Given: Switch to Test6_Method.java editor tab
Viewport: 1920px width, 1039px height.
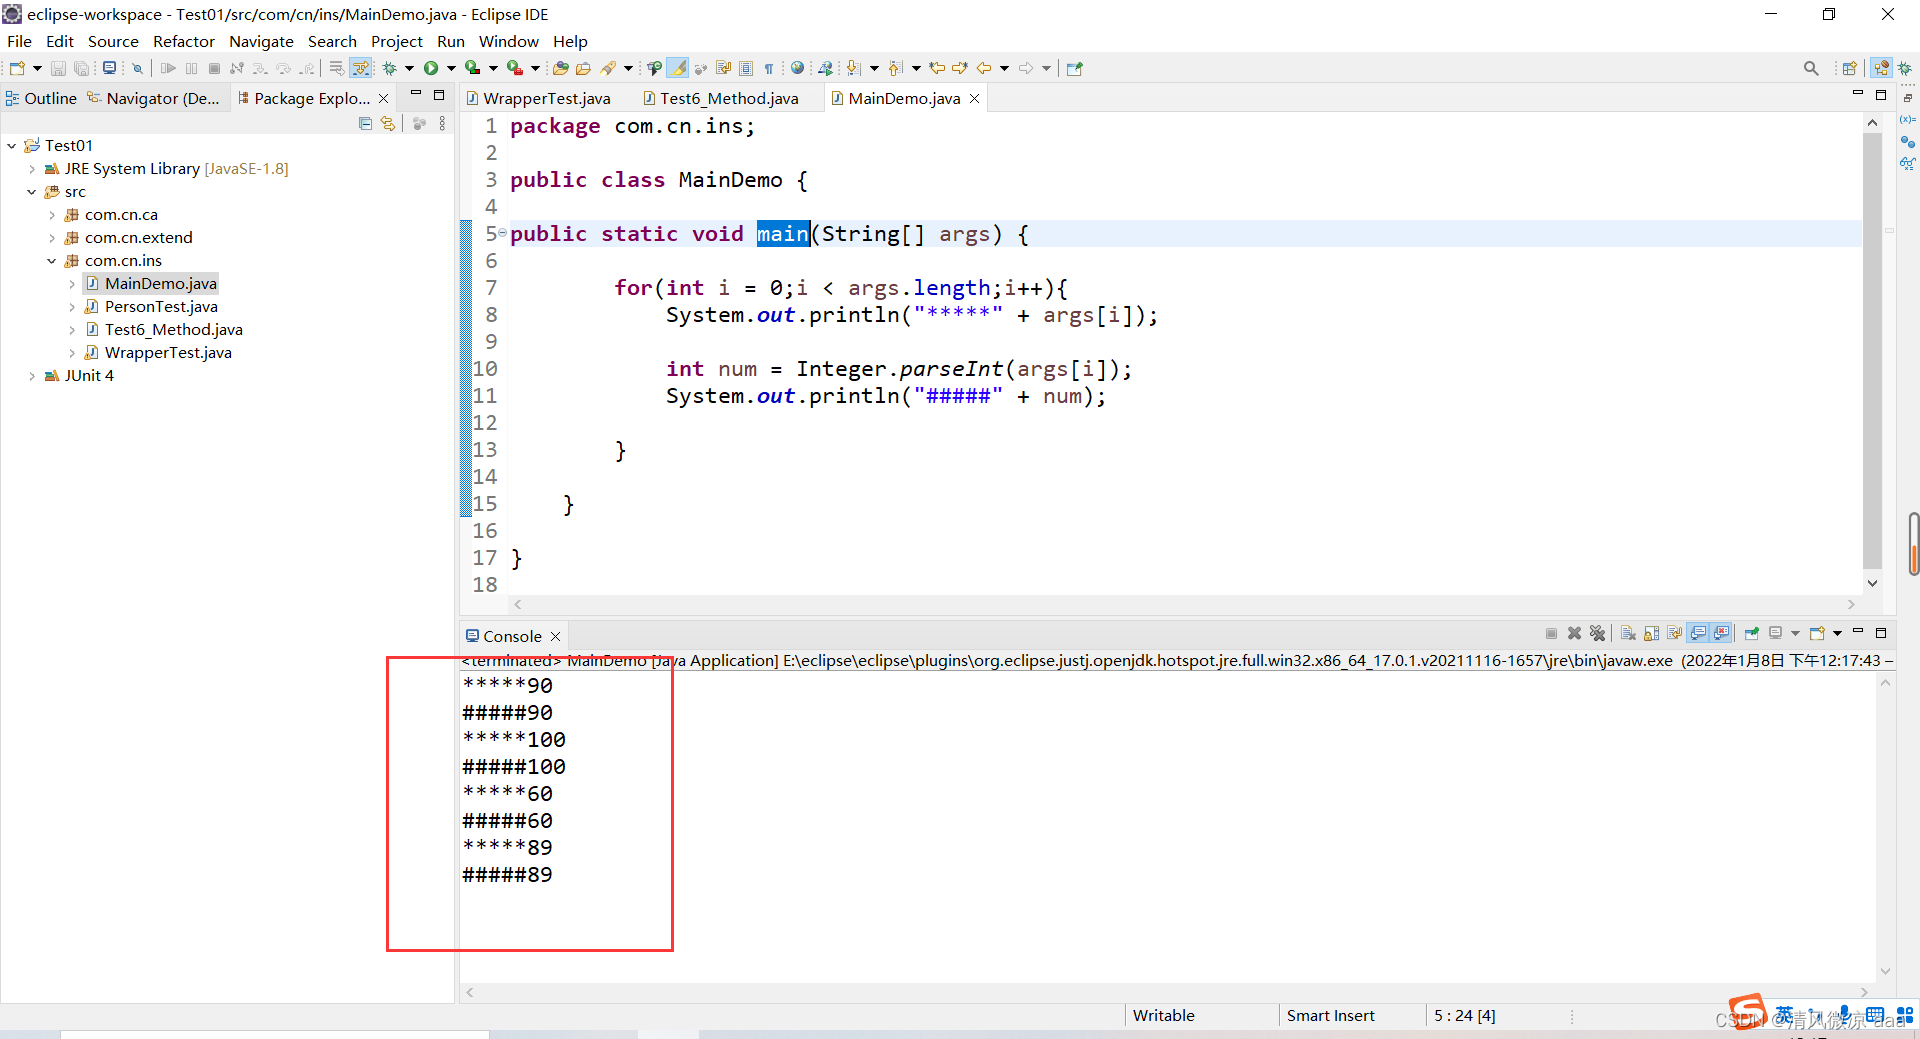Looking at the screenshot, I should pyautogui.click(x=720, y=98).
